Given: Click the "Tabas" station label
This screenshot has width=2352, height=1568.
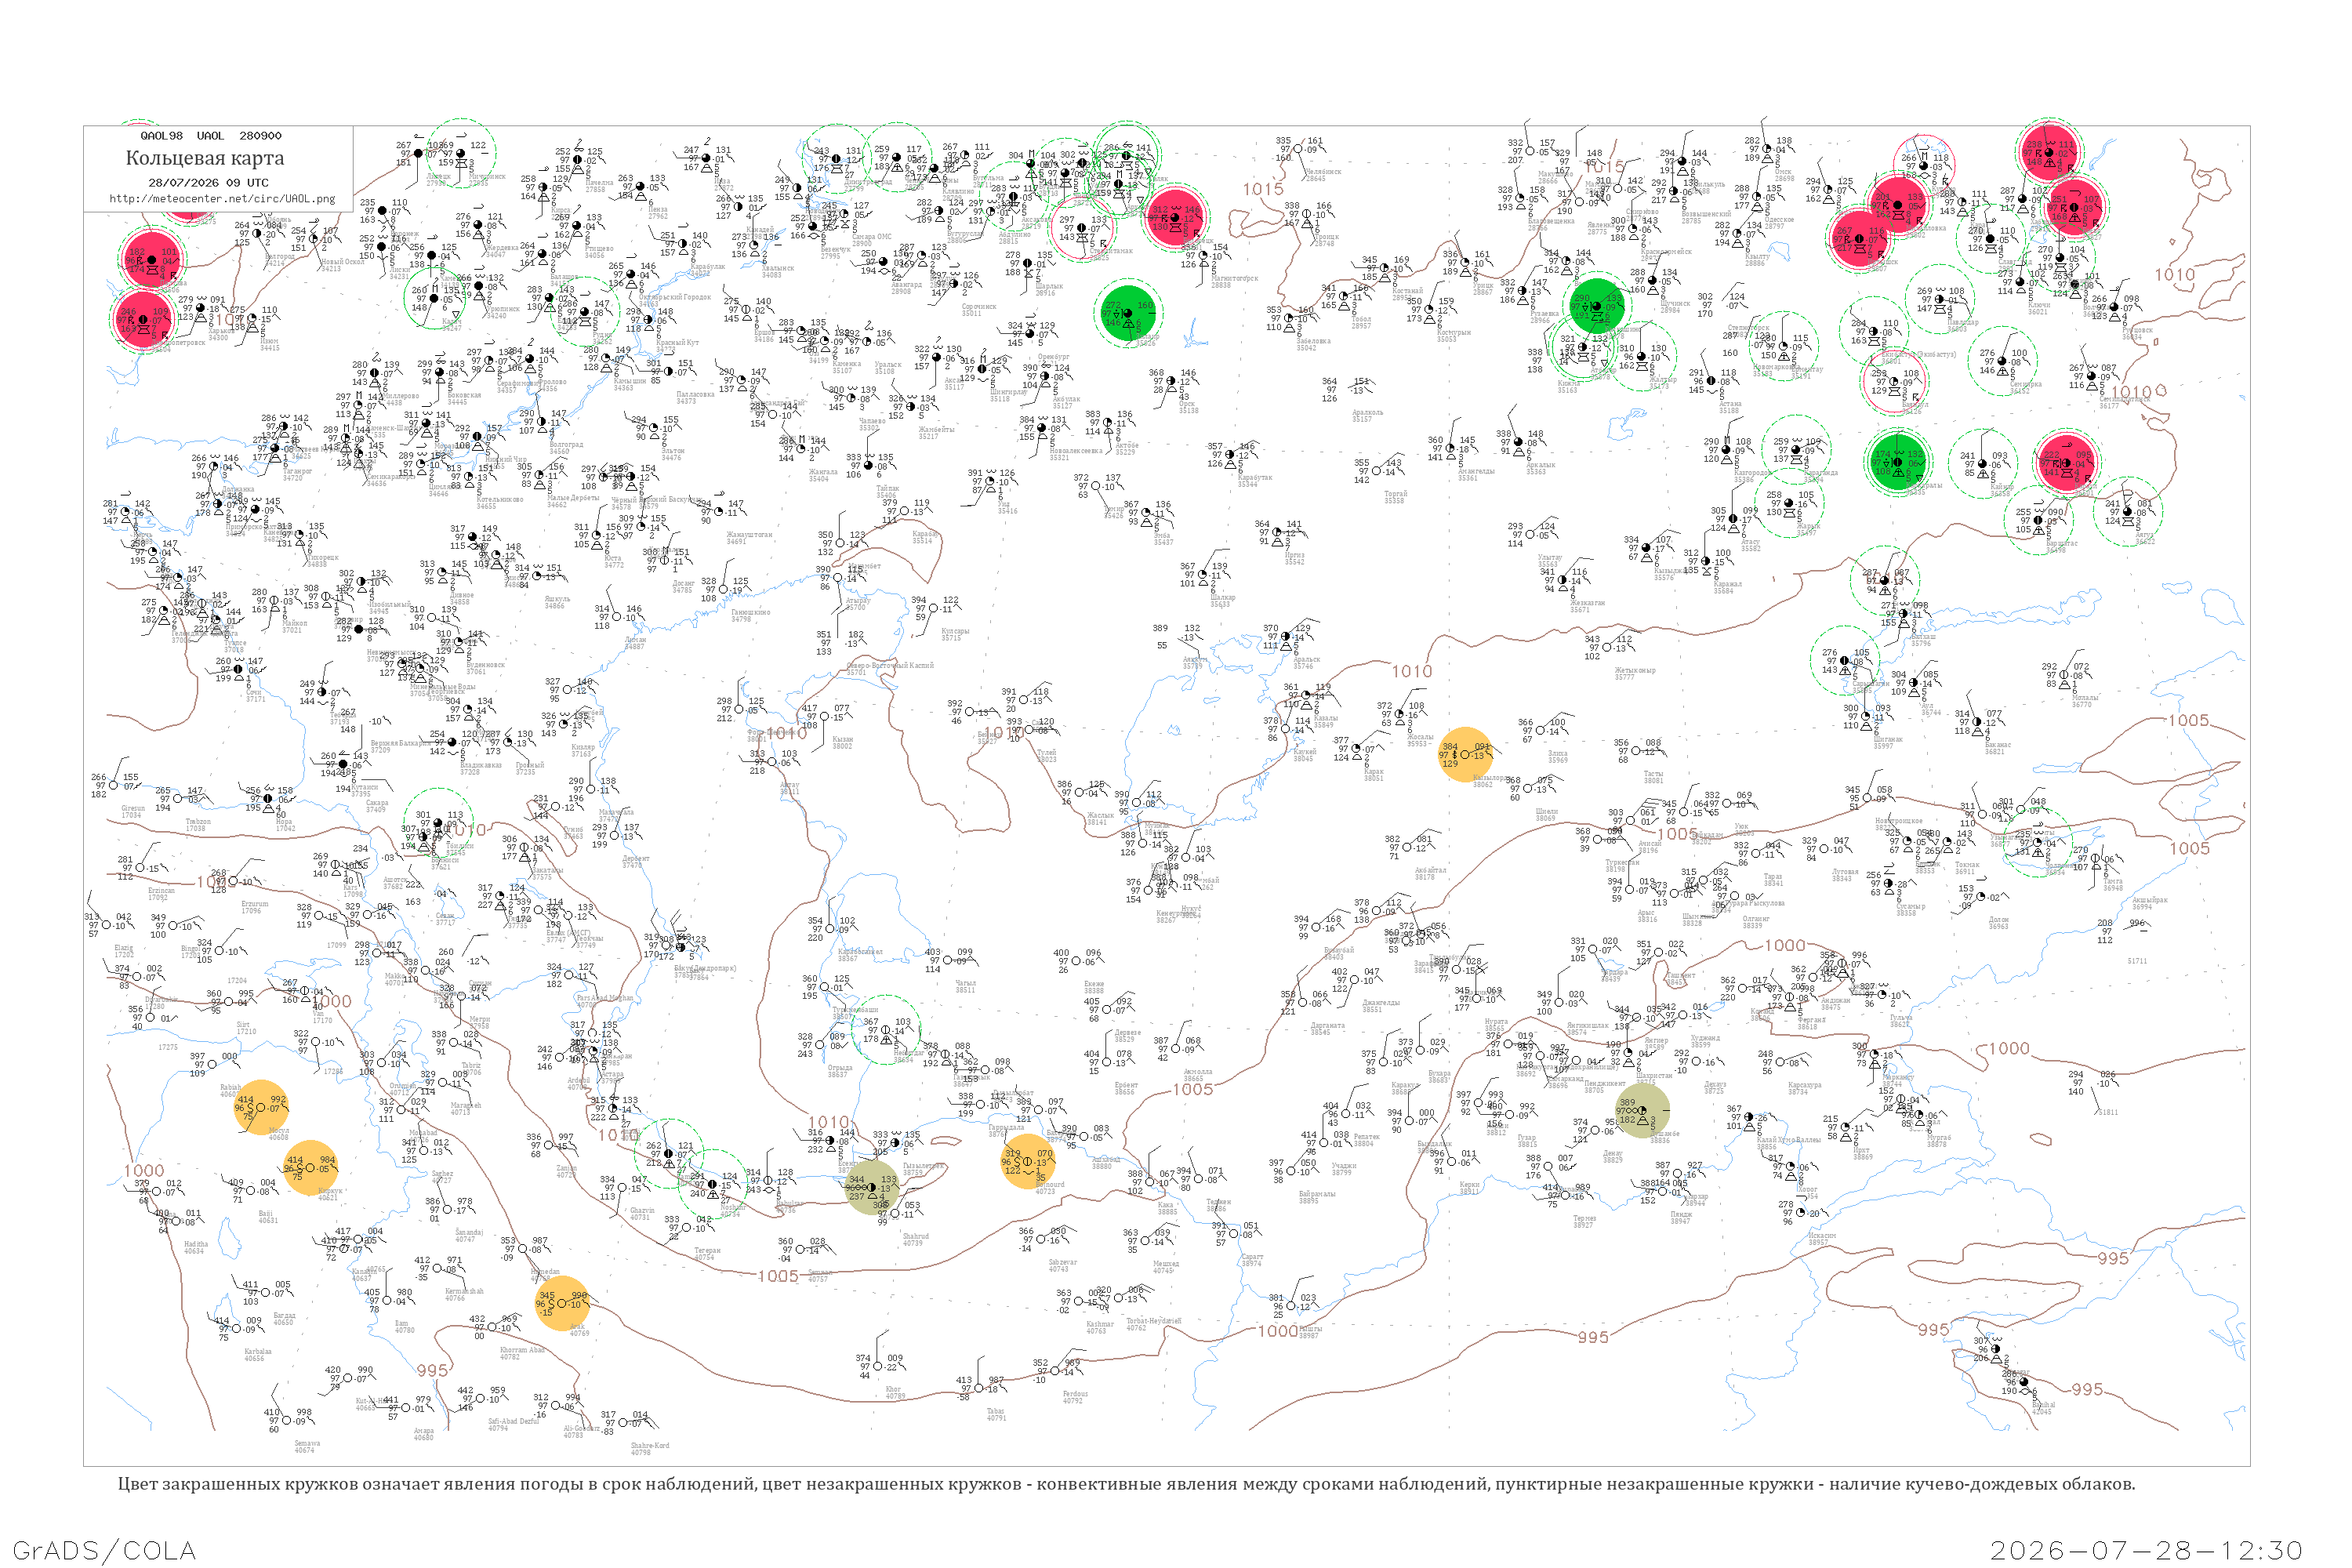Looking at the screenshot, I should [x=995, y=1411].
